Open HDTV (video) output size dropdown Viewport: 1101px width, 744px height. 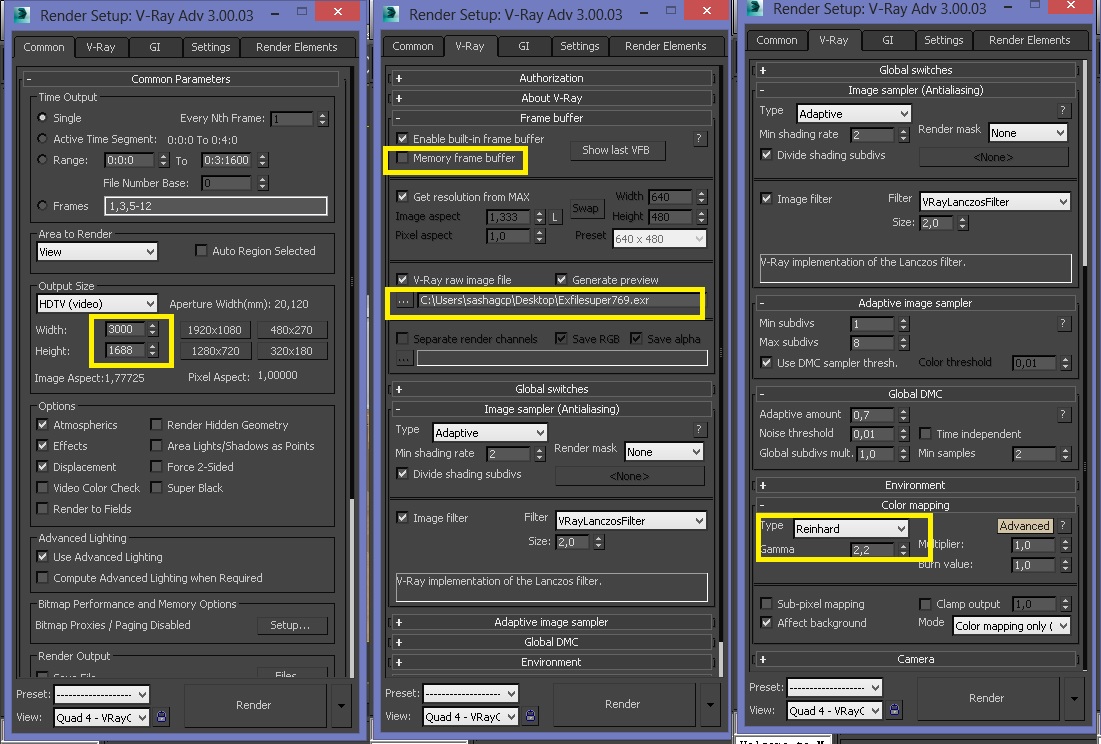97,303
